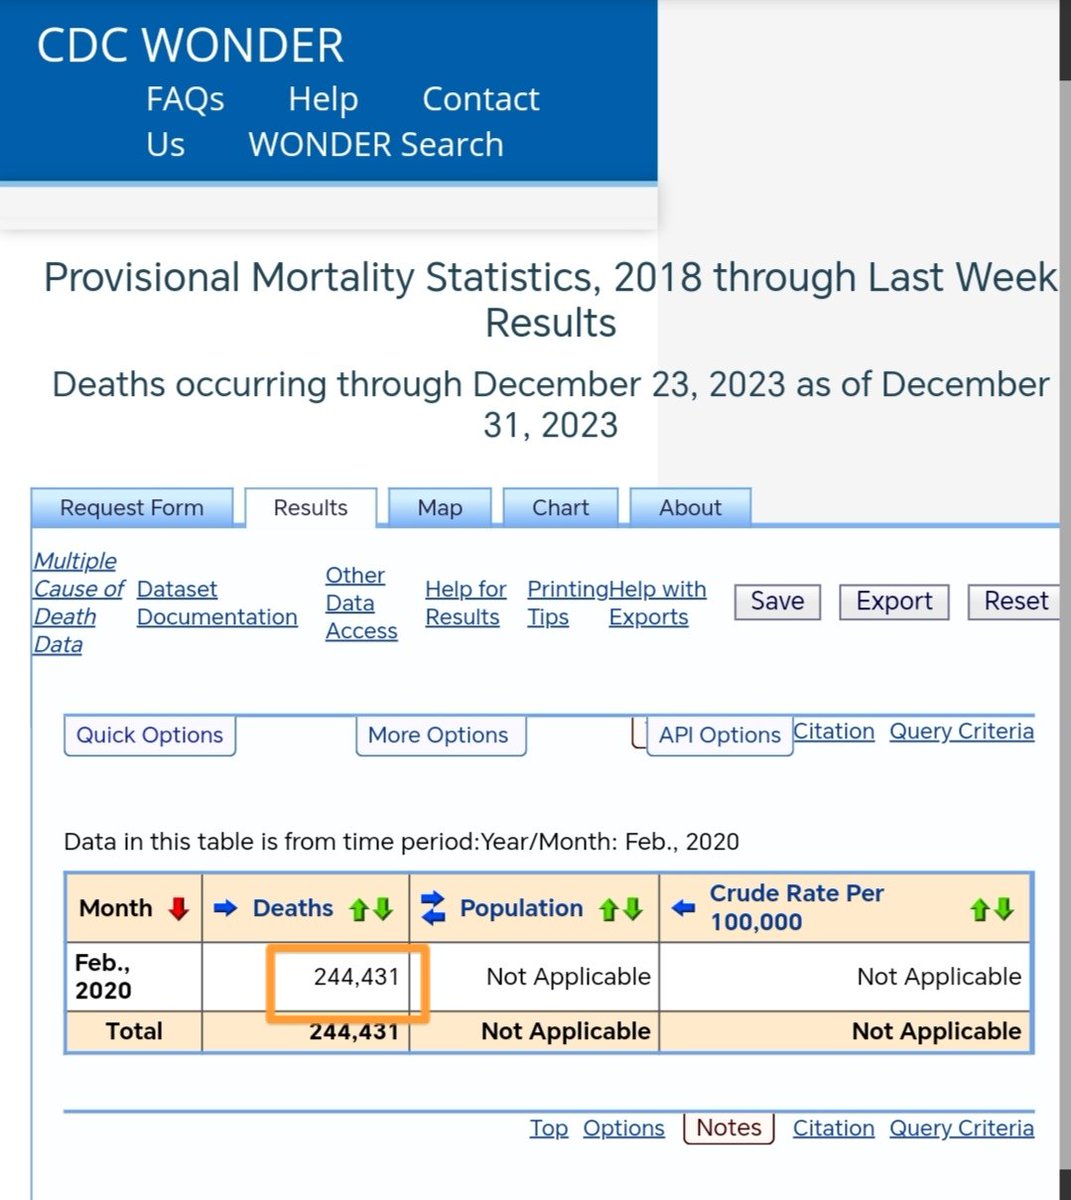The width and height of the screenshot is (1071, 1200).
Task: Open the Notes section at bottom
Action: 729,1127
